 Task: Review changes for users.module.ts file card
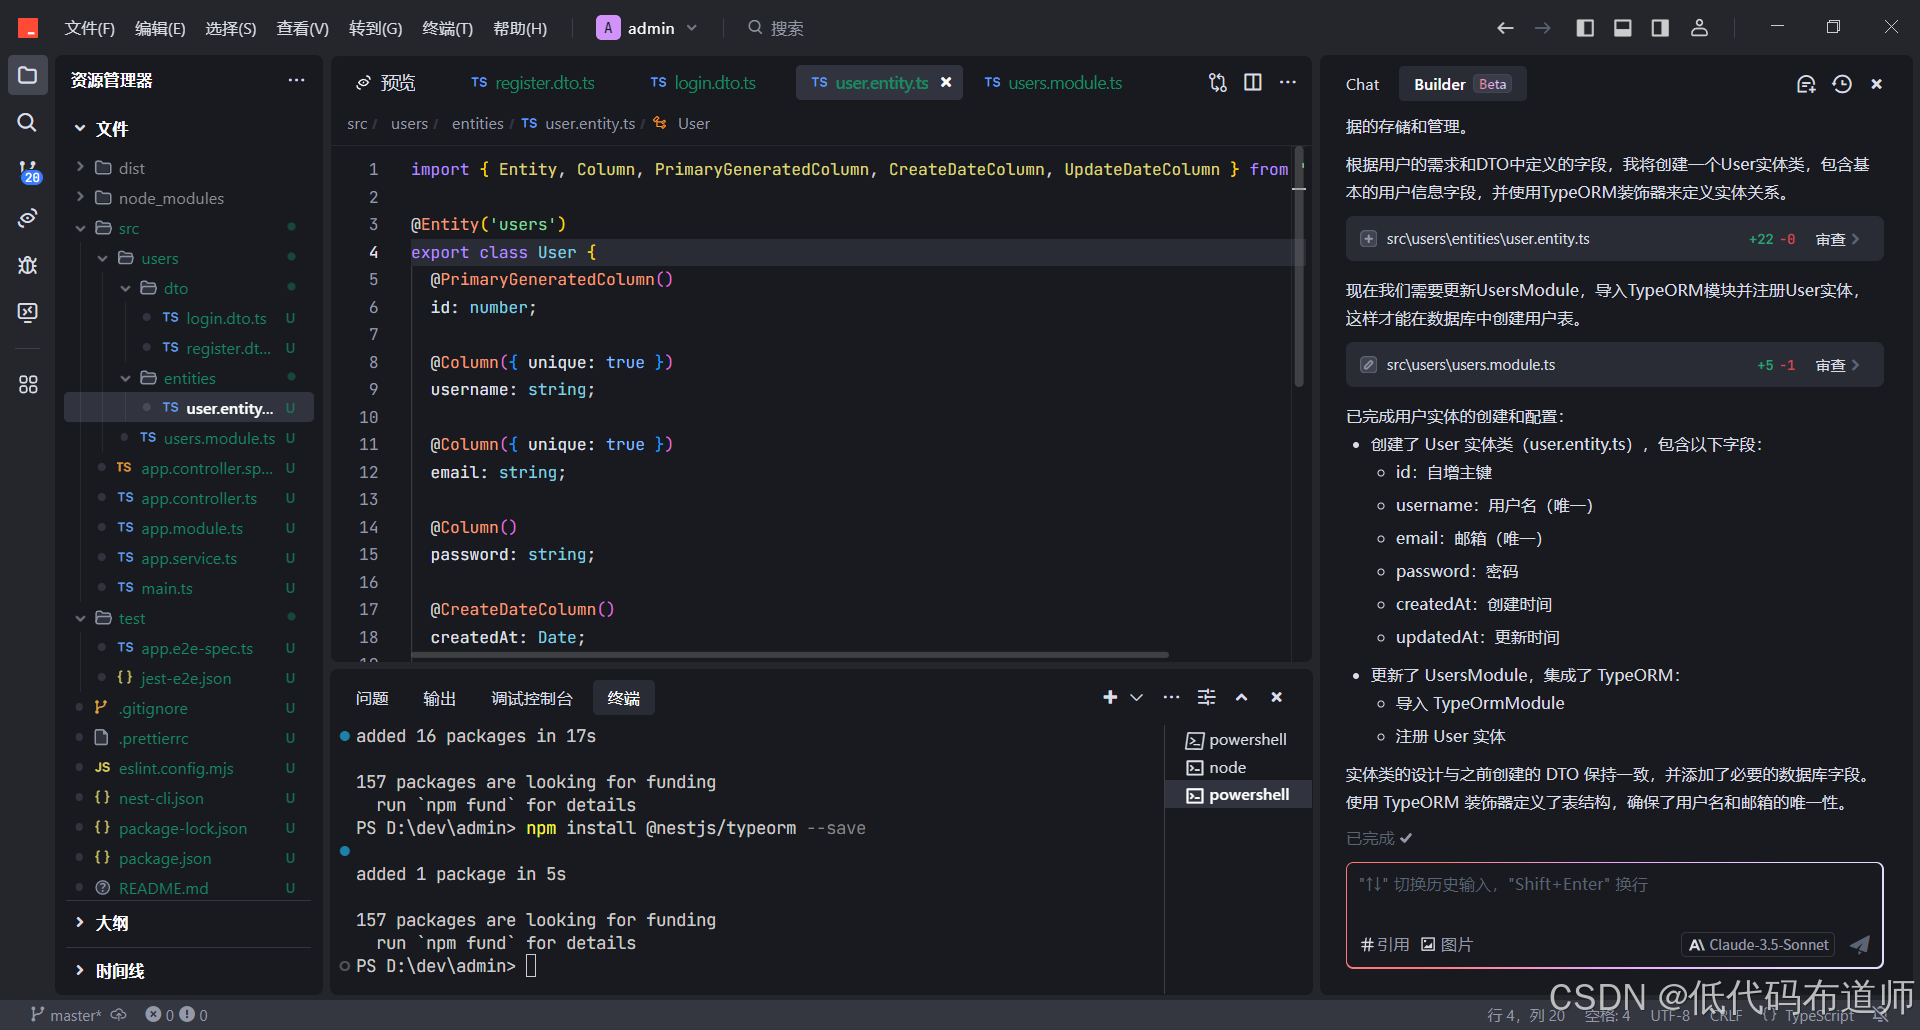1838,365
